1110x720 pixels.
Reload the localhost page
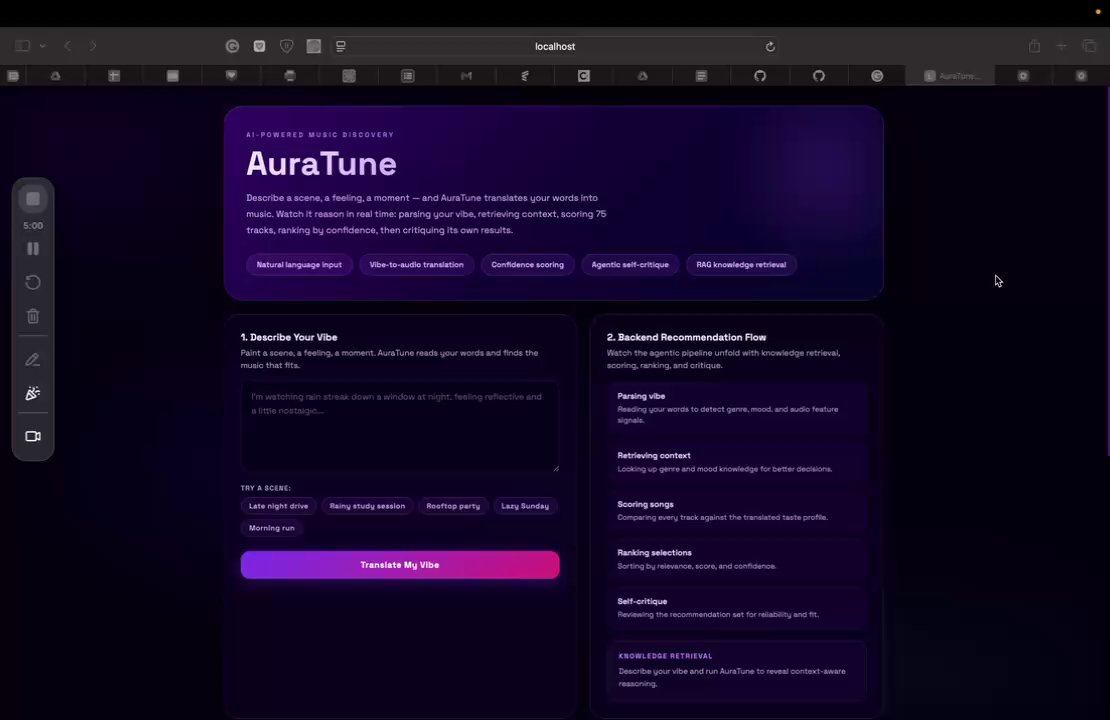(770, 46)
